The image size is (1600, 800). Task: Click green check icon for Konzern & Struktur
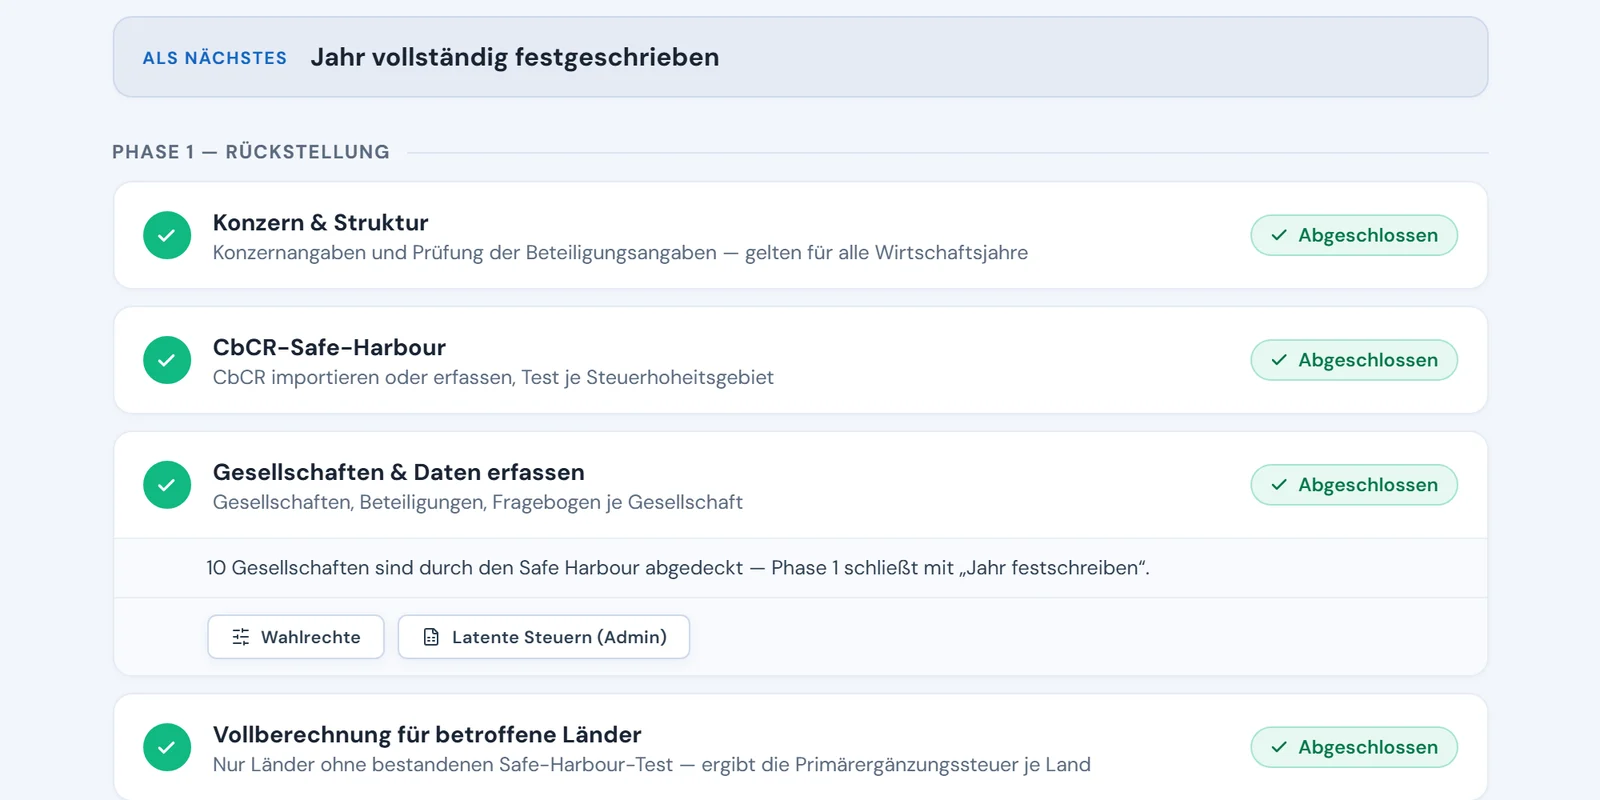click(x=167, y=235)
